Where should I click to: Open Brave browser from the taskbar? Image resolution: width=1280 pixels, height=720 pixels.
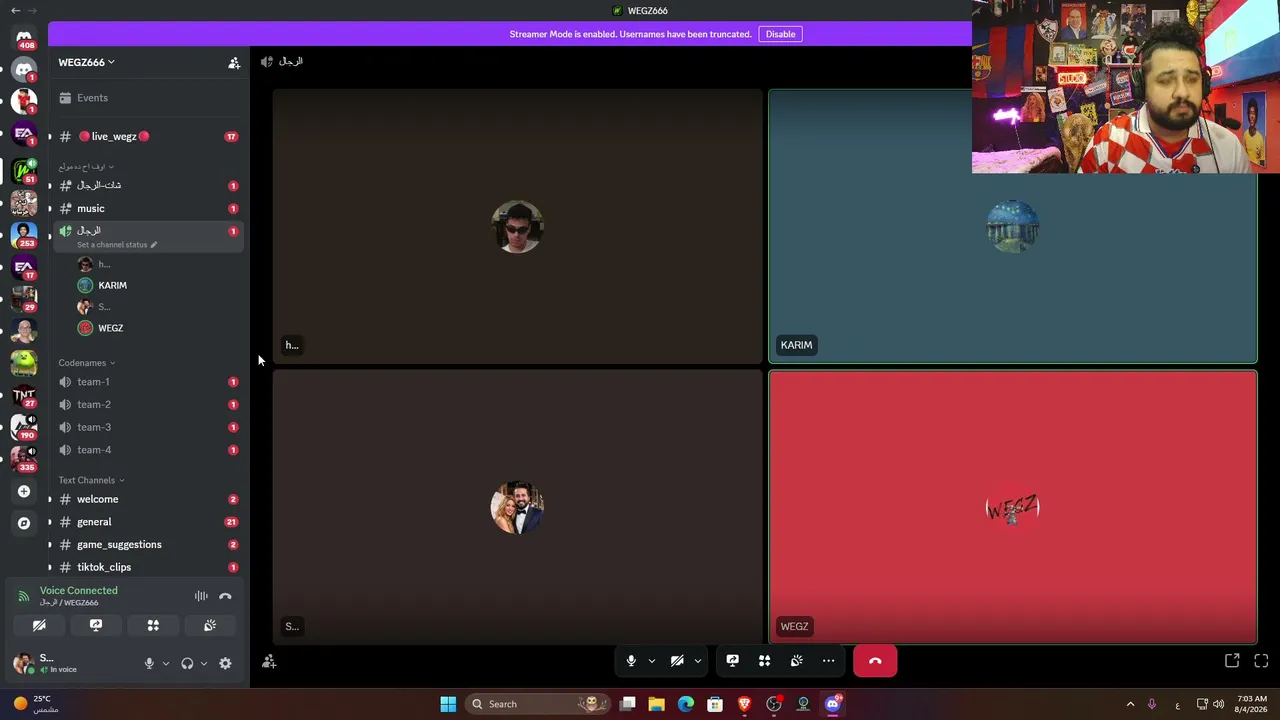point(744,704)
